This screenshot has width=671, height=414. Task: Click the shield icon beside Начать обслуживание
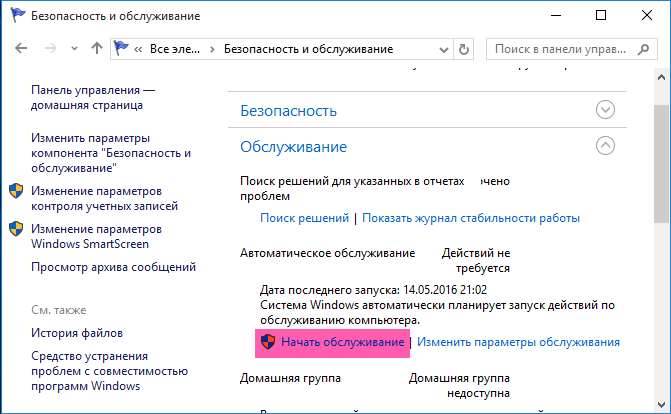click(267, 342)
